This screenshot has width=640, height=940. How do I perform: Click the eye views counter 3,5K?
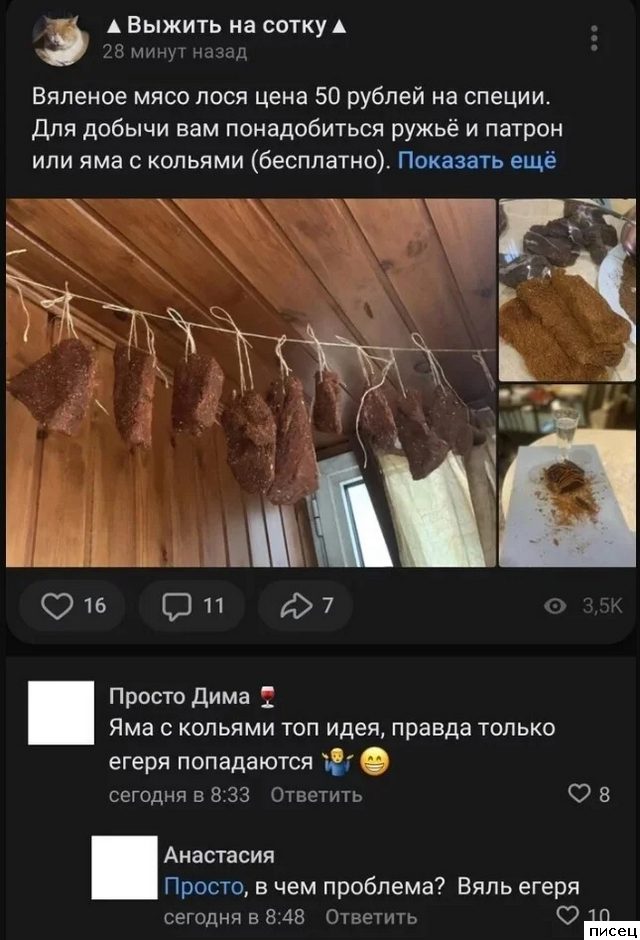pyautogui.click(x=584, y=605)
